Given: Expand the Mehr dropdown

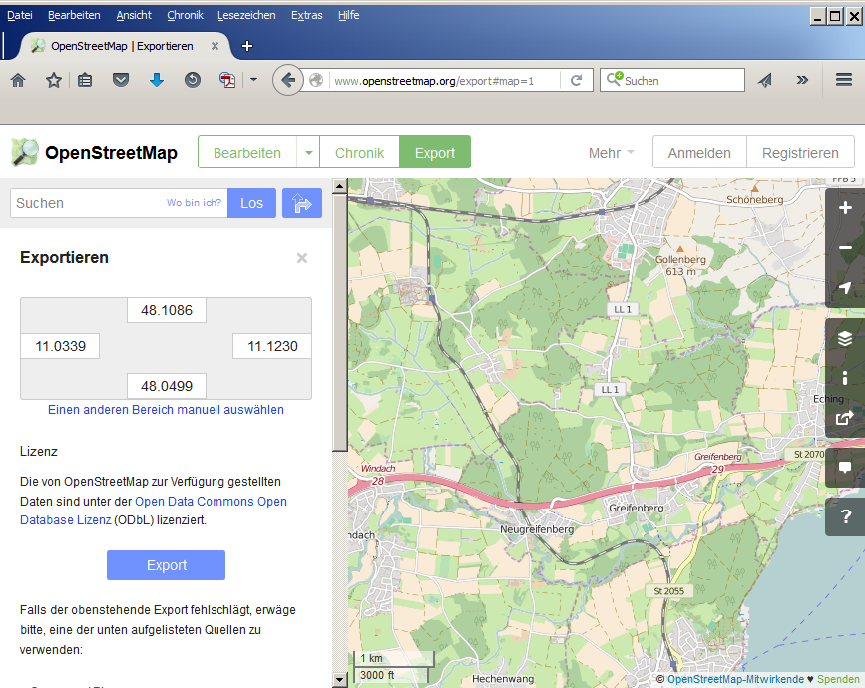Looking at the screenshot, I should [x=611, y=153].
